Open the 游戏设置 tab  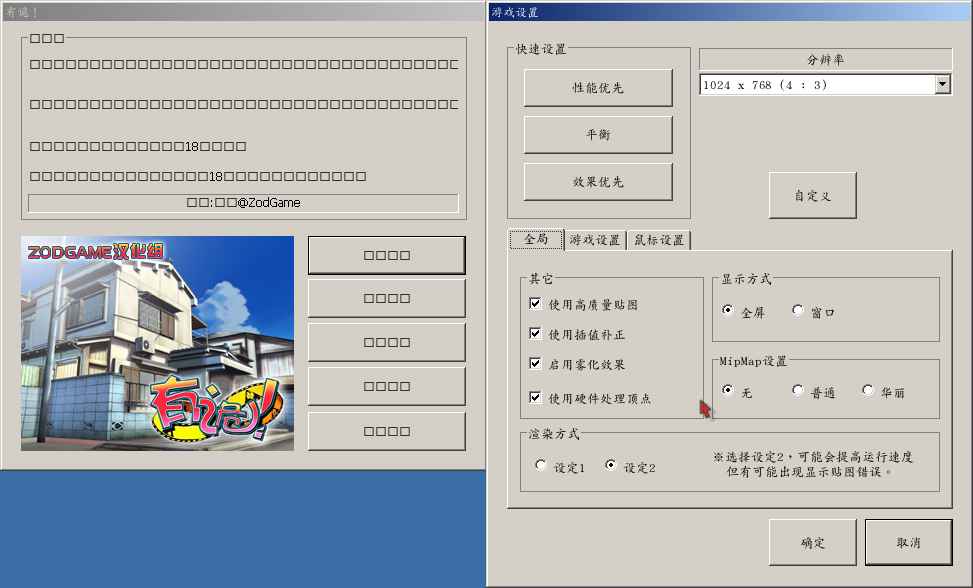click(594, 240)
